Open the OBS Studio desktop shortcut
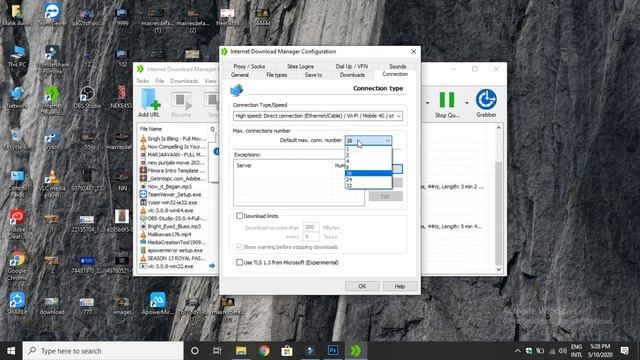The width and height of the screenshot is (640, 360). click(x=87, y=97)
